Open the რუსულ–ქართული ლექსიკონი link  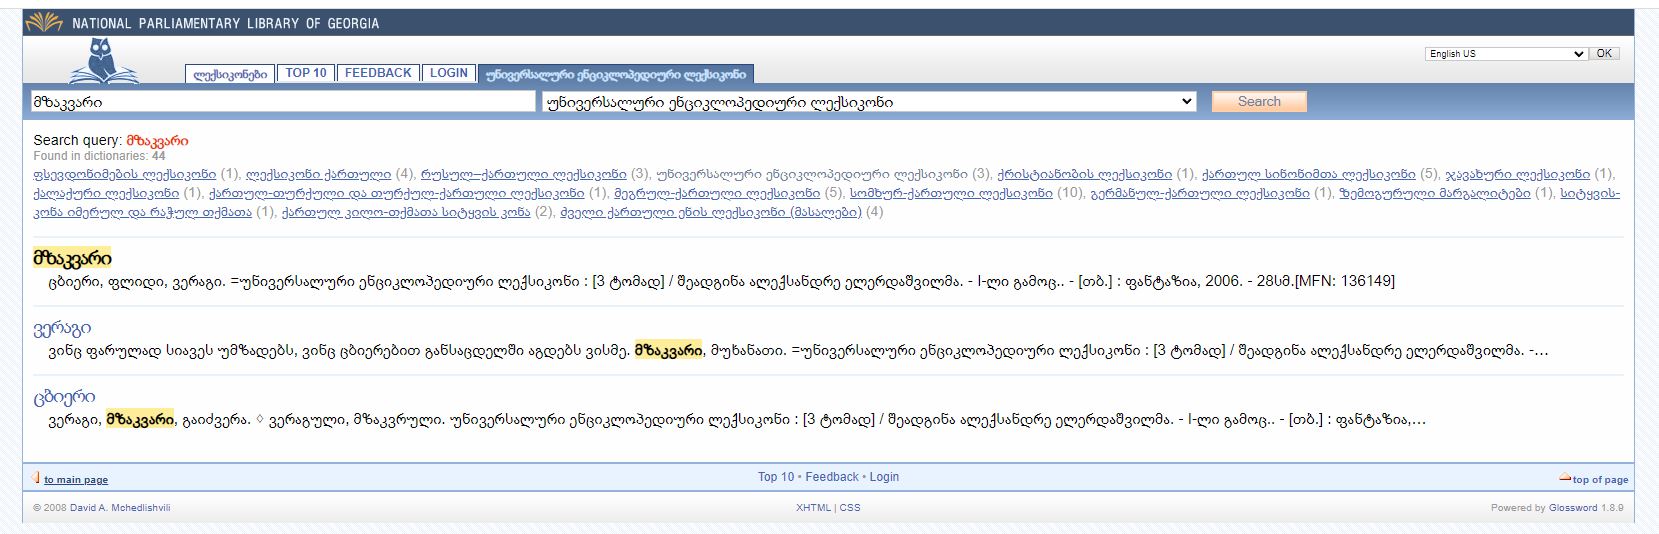tap(523, 174)
